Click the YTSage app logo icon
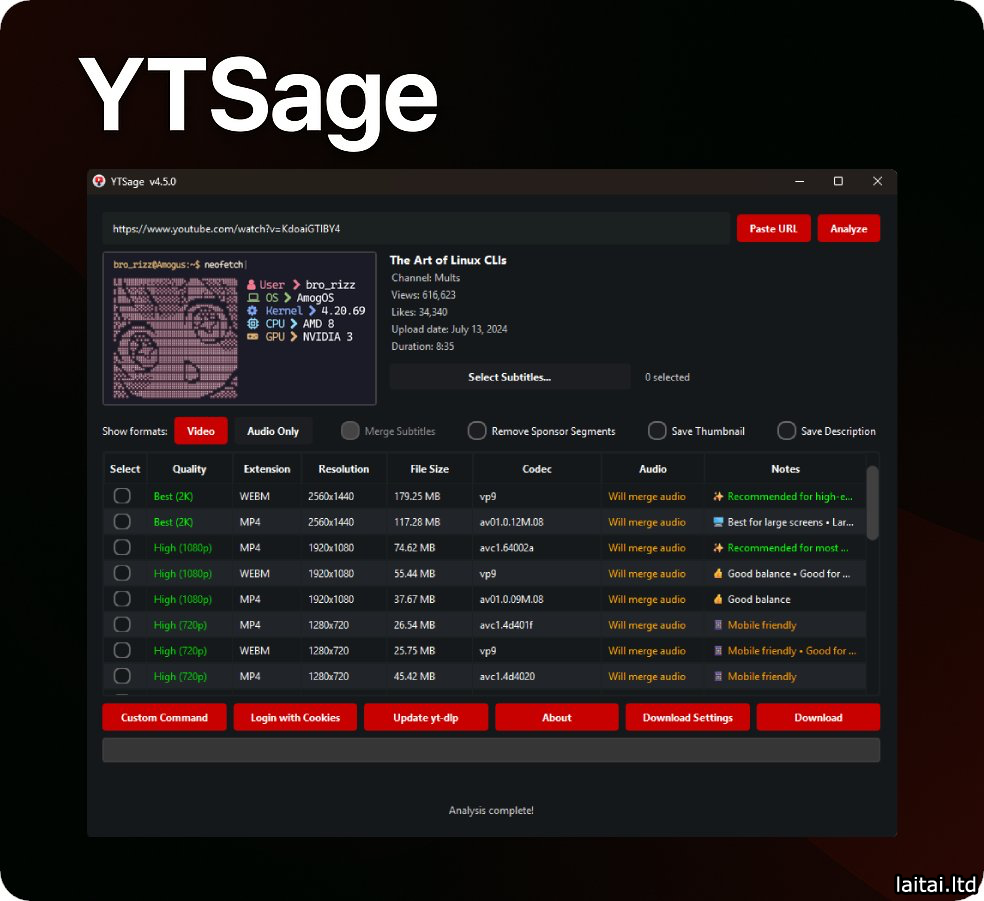 99,181
